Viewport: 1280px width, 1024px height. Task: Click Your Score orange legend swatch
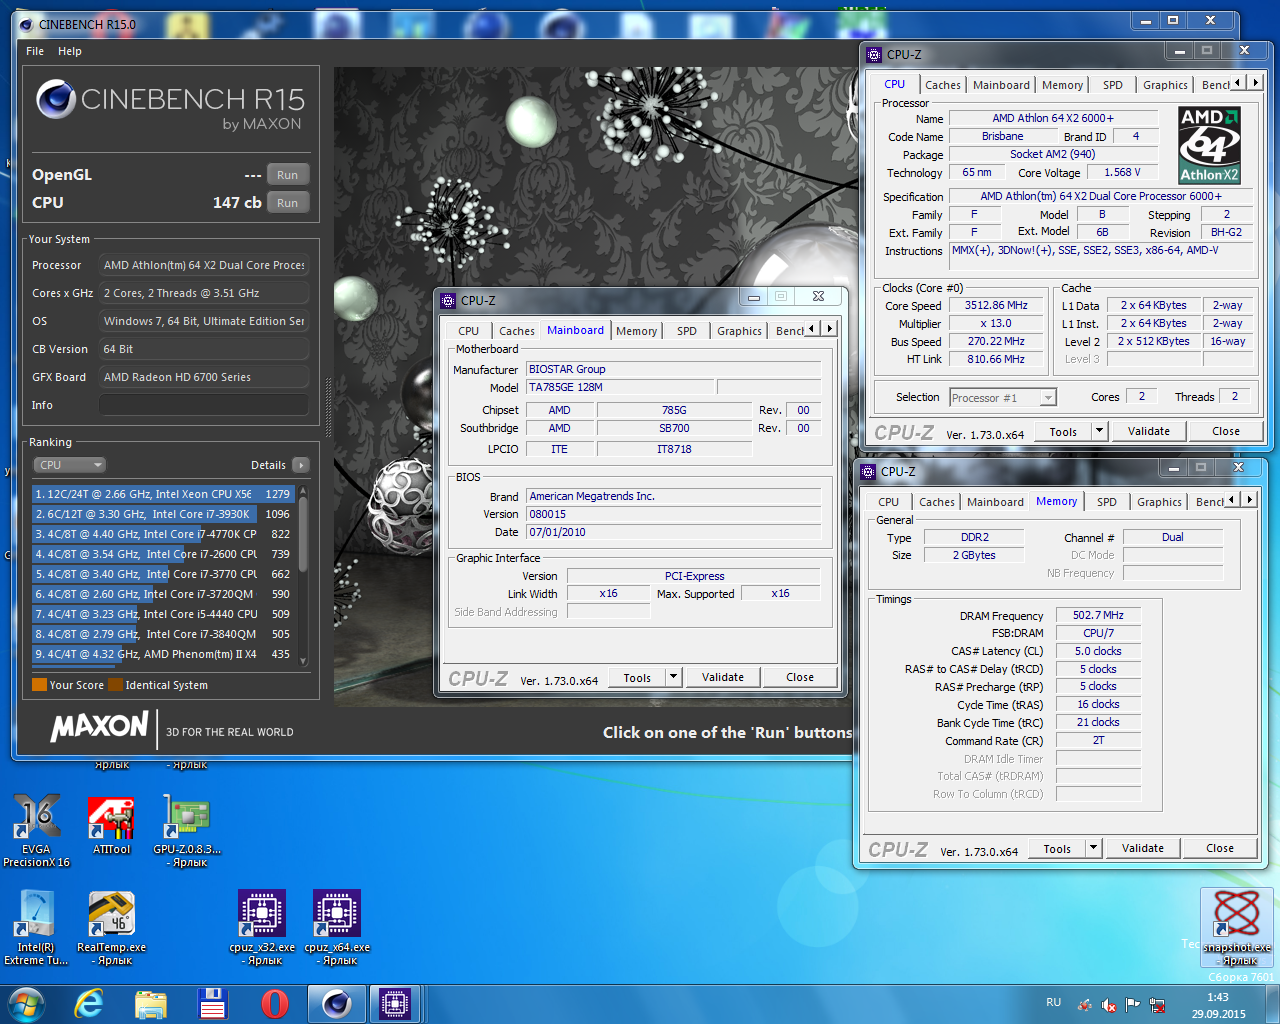click(x=39, y=685)
